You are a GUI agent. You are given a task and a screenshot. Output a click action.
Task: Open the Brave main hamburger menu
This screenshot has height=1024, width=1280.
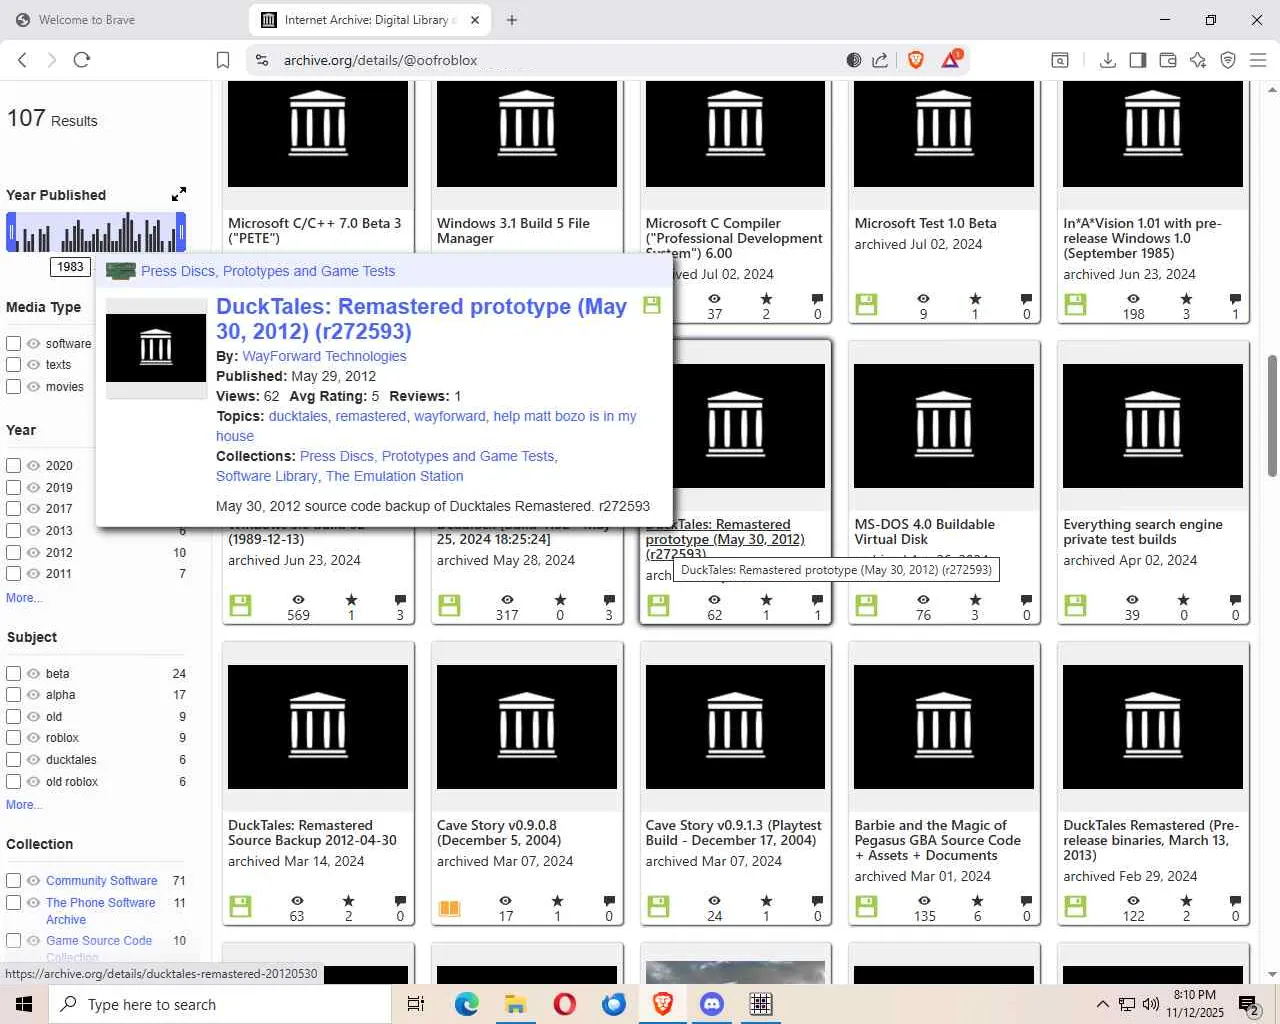pos(1258,60)
